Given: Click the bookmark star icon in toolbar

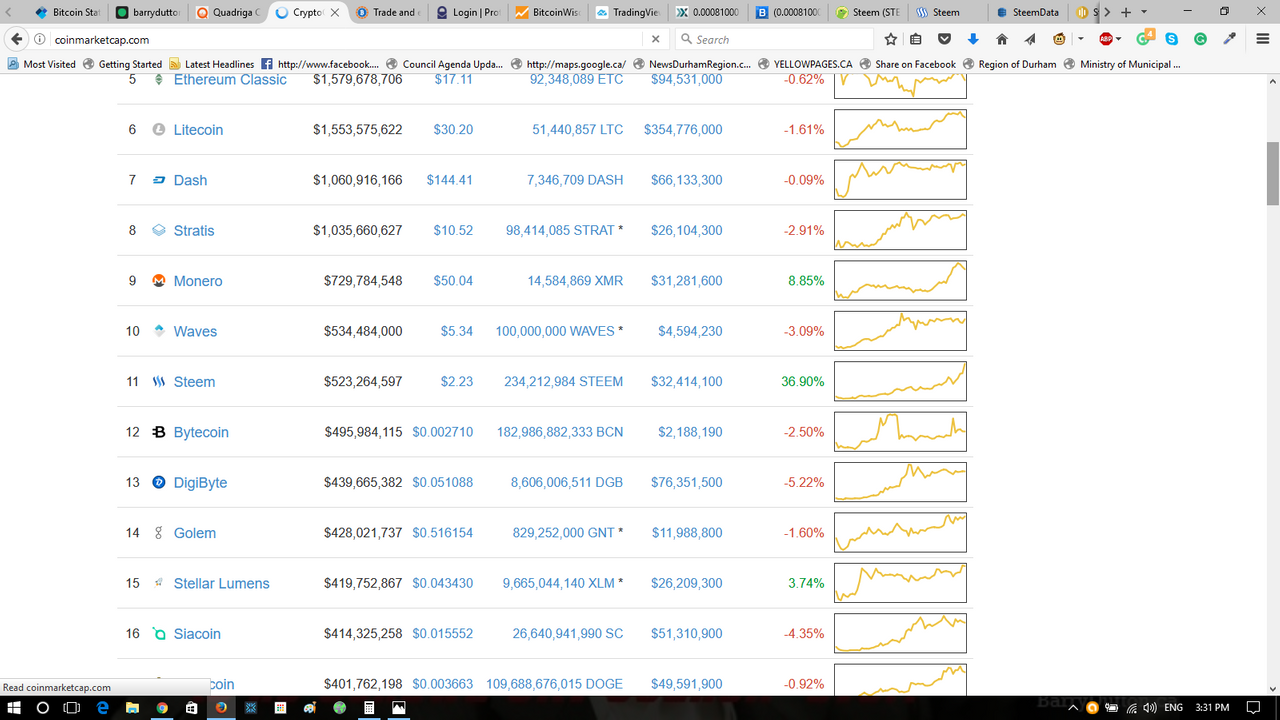Looking at the screenshot, I should pos(891,39).
